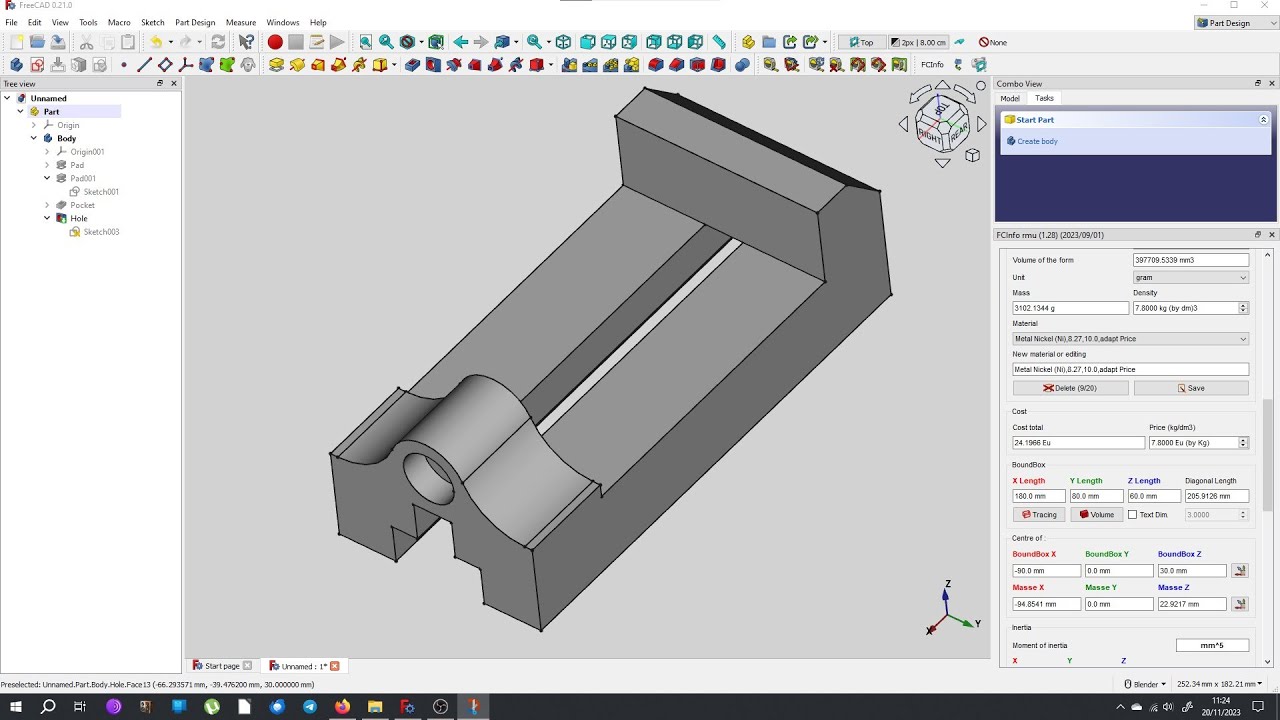The image size is (1280, 720).
Task: Open the Blender navigation style dropdown
Action: coord(1145,684)
